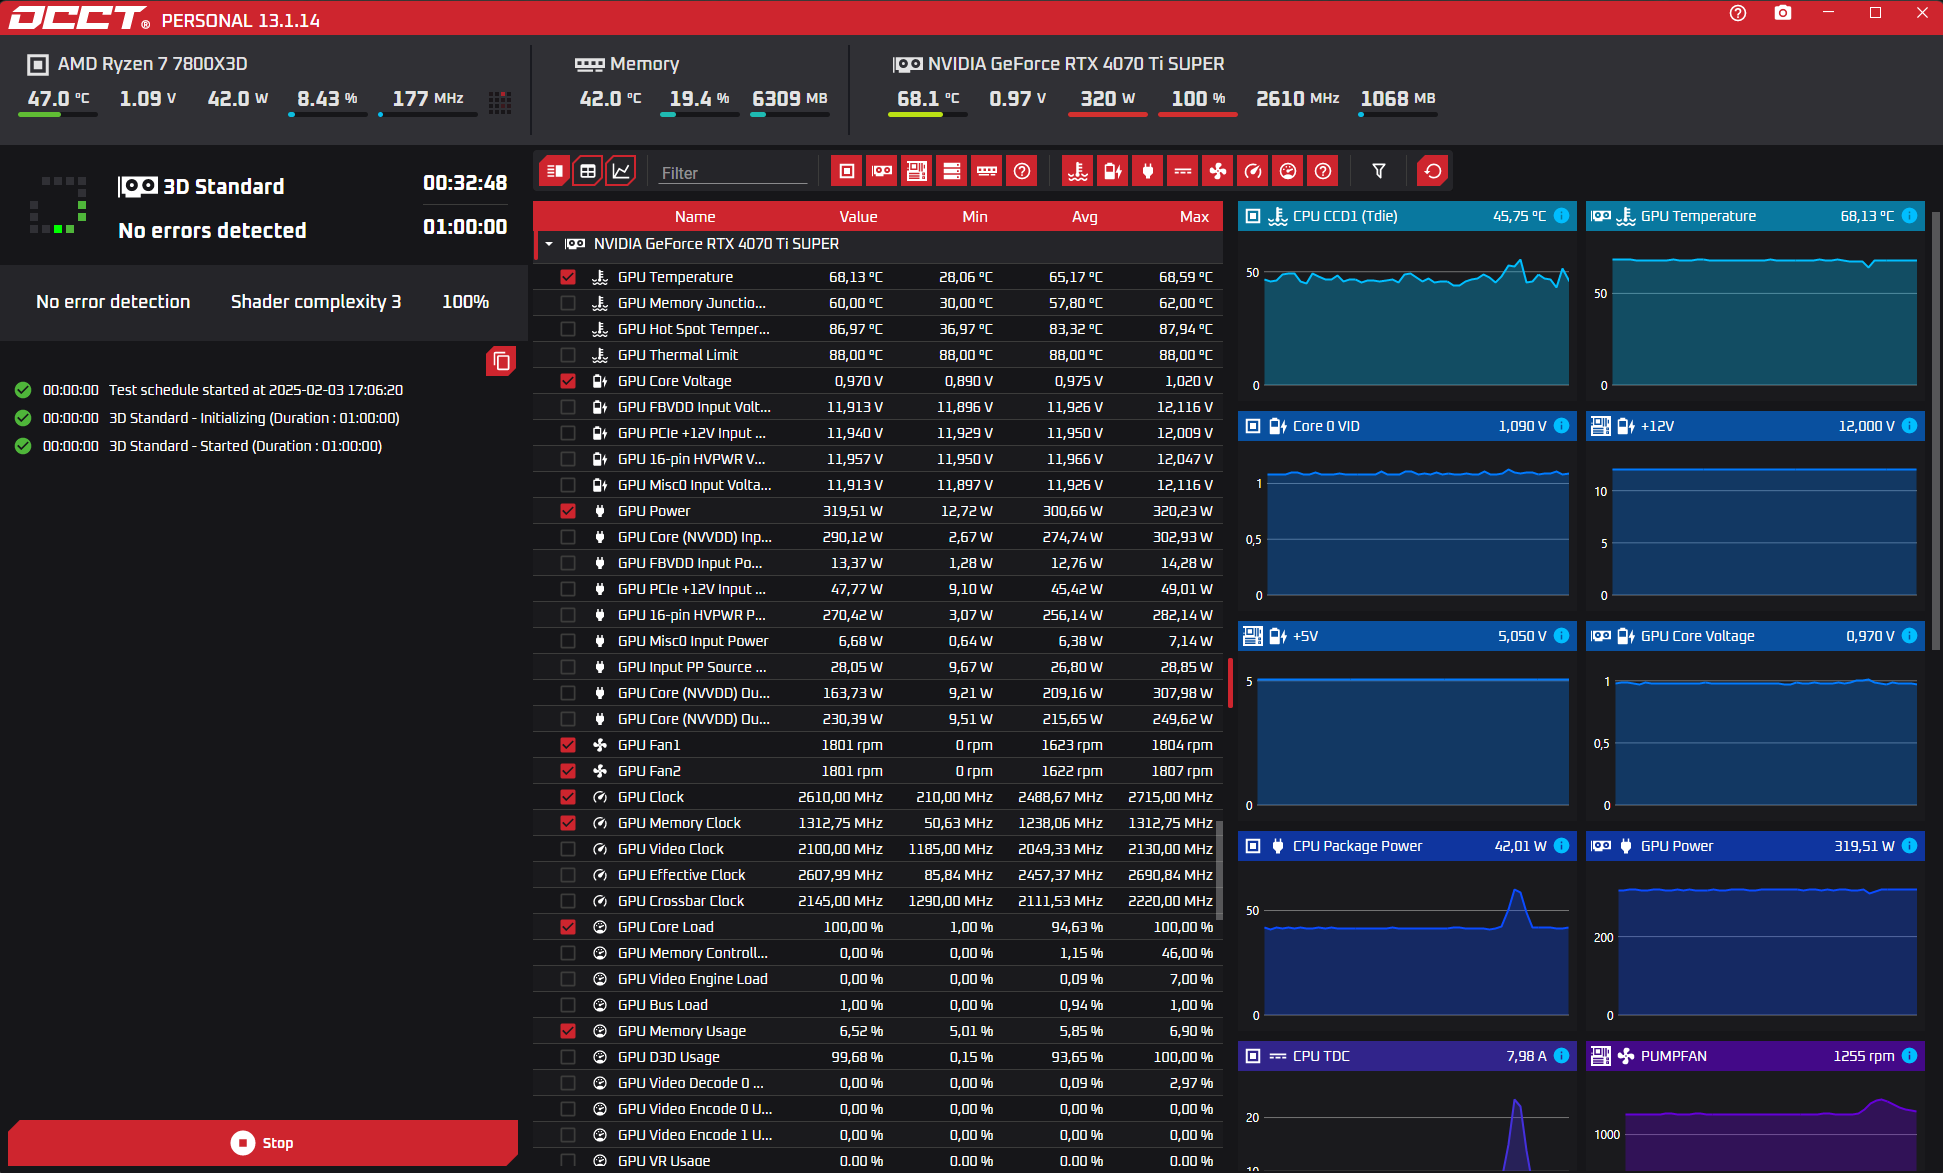The width and height of the screenshot is (1943, 1173).
Task: Uncheck the GPU Temperature sensor
Action: pyautogui.click(x=568, y=277)
